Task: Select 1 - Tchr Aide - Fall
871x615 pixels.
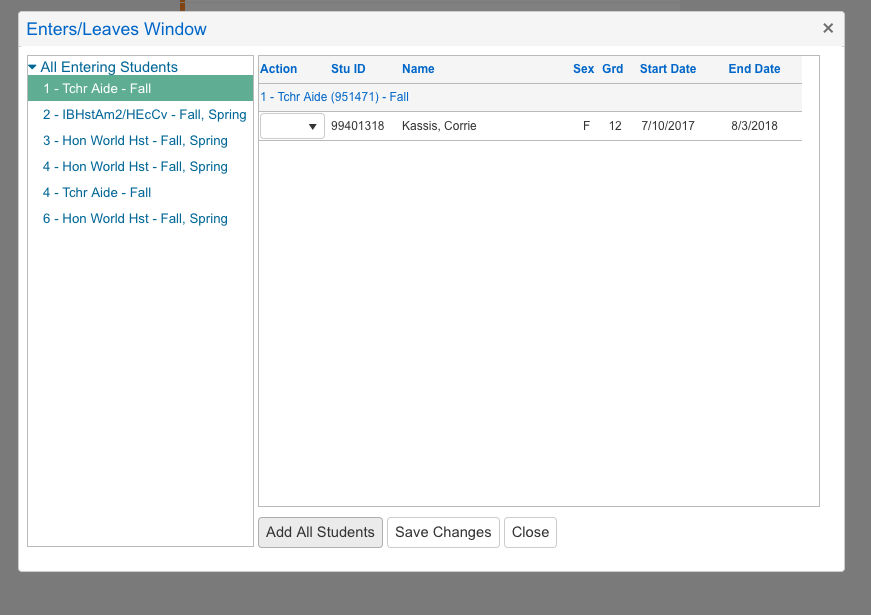Action: (x=141, y=88)
